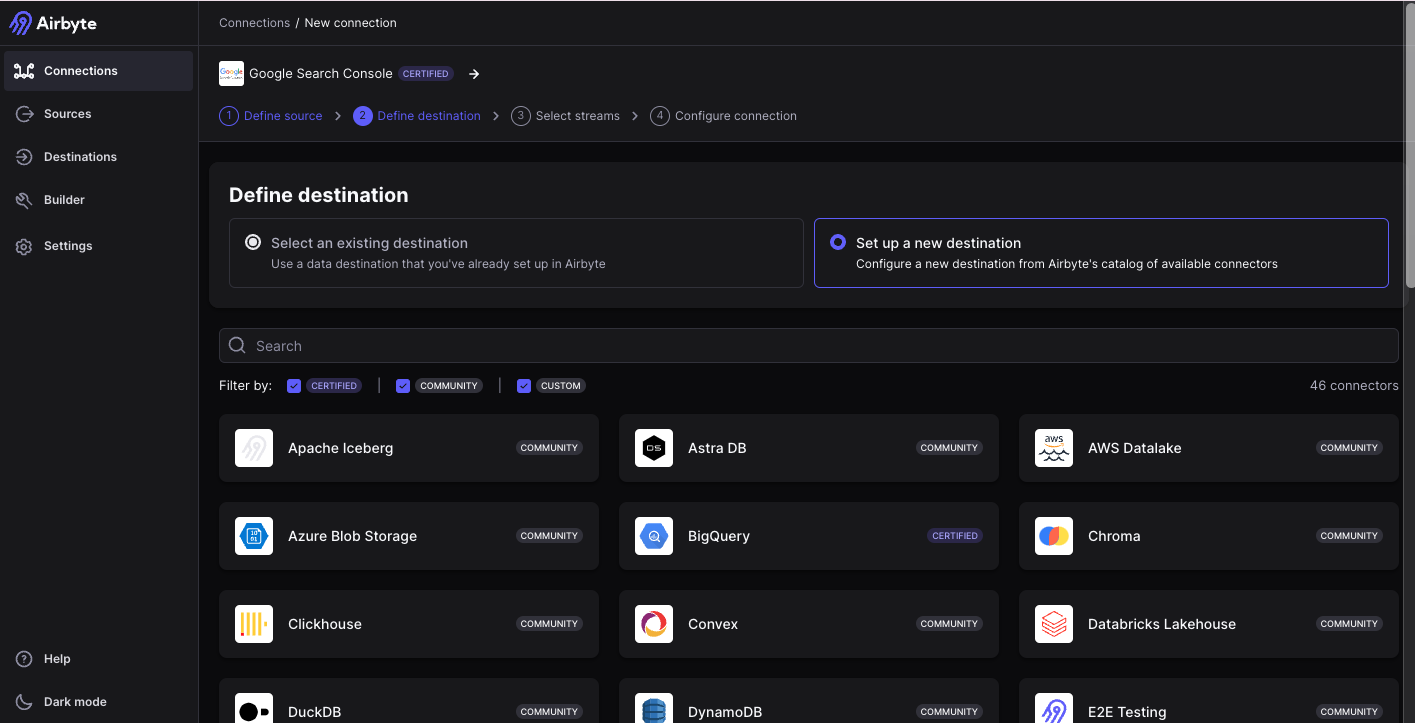Click the "Astra DB" connector name
Image resolution: width=1415 pixels, height=723 pixels.
tap(717, 448)
